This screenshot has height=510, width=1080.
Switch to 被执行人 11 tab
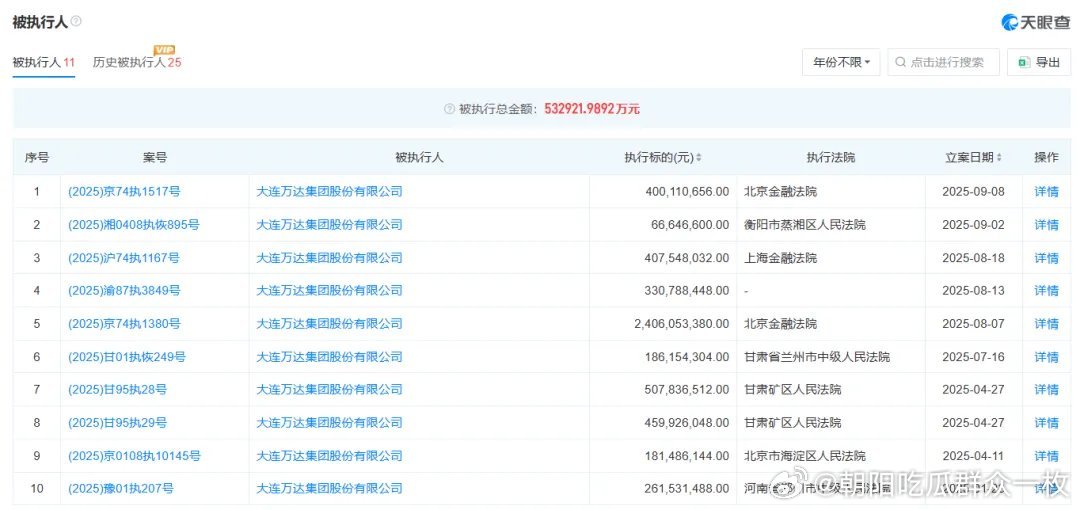[x=43, y=62]
